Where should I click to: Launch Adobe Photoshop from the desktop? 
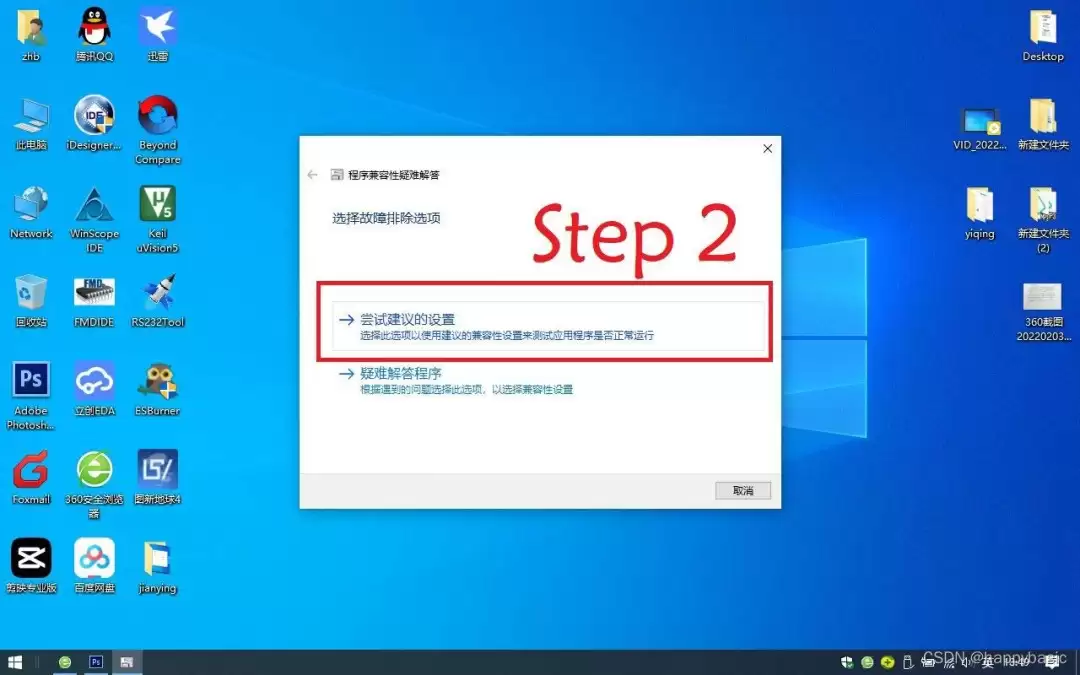(30, 383)
